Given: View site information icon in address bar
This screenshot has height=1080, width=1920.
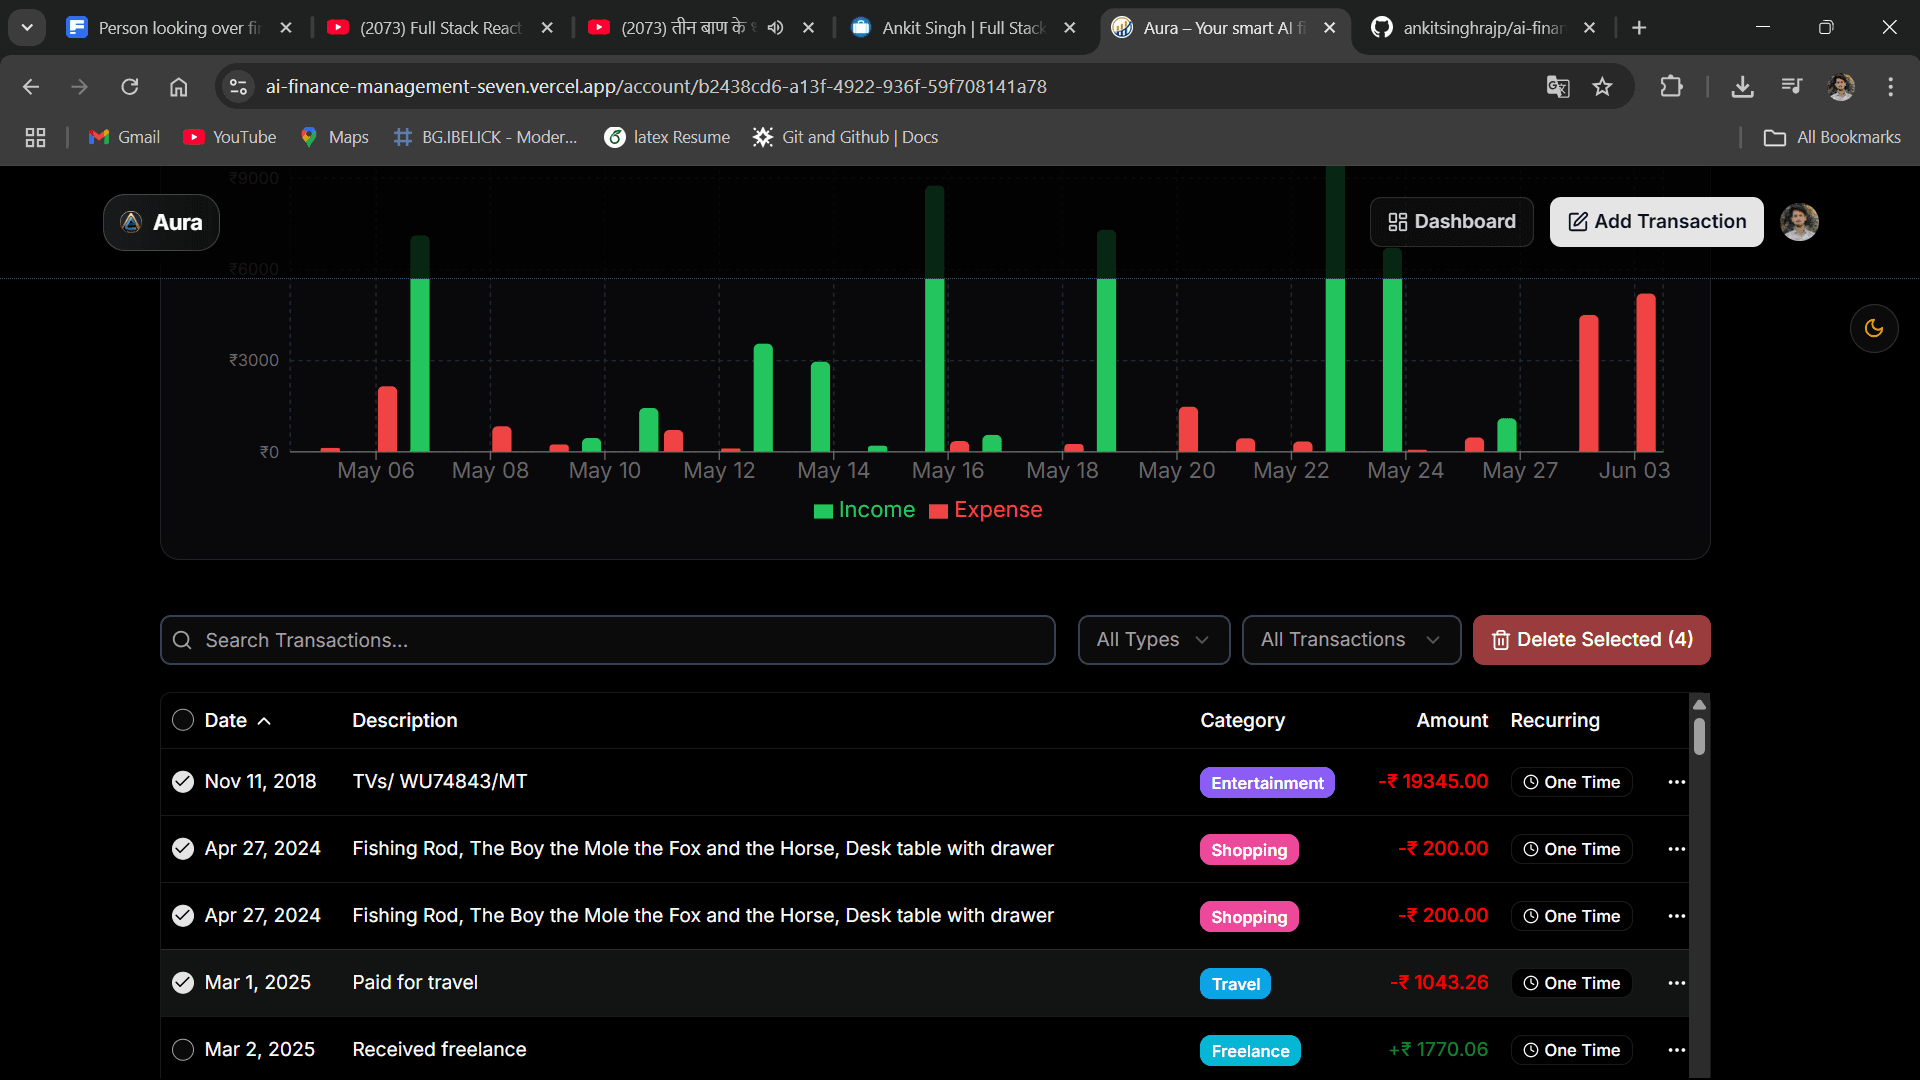Looking at the screenshot, I should coord(238,87).
